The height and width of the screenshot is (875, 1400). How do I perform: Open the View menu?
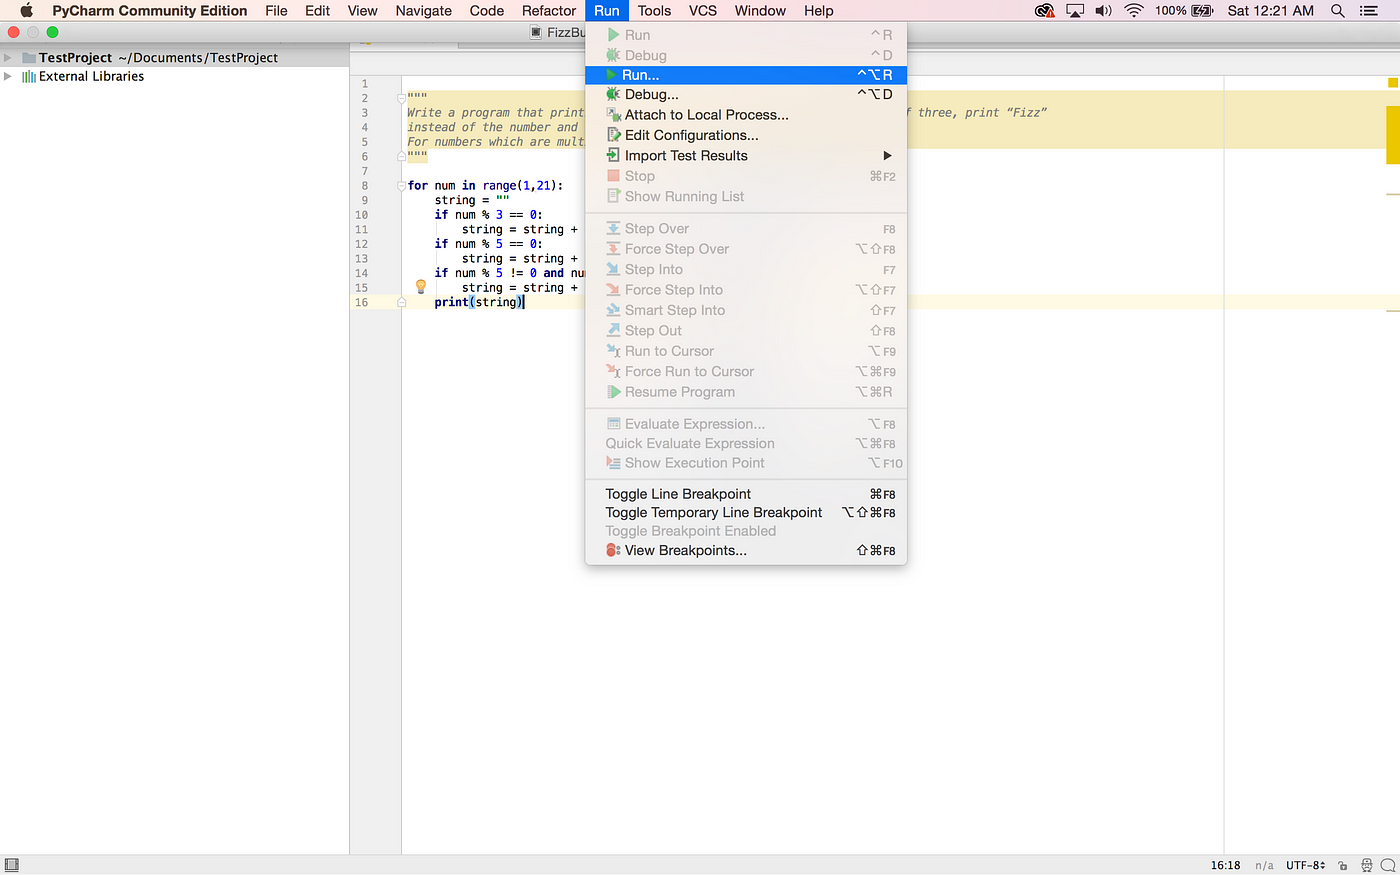tap(362, 10)
